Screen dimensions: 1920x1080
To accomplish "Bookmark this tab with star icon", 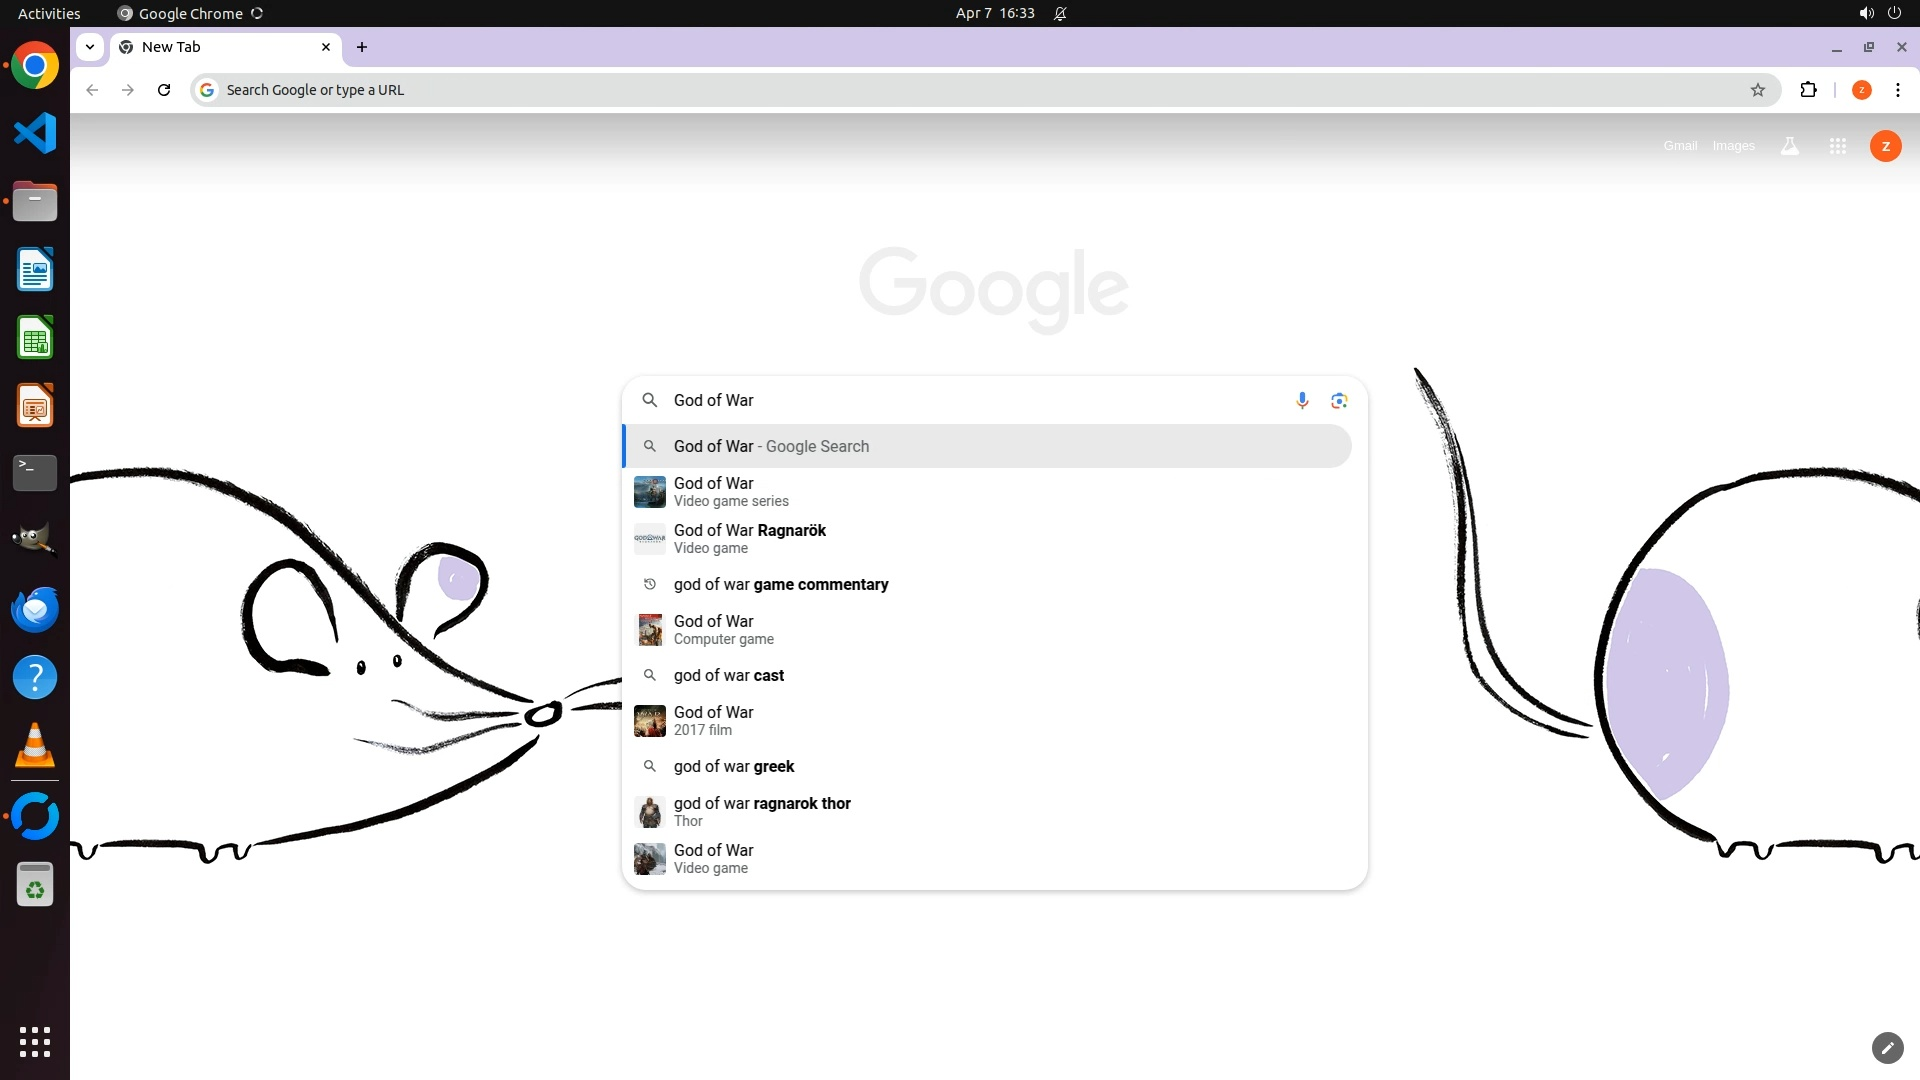I will tap(1758, 90).
